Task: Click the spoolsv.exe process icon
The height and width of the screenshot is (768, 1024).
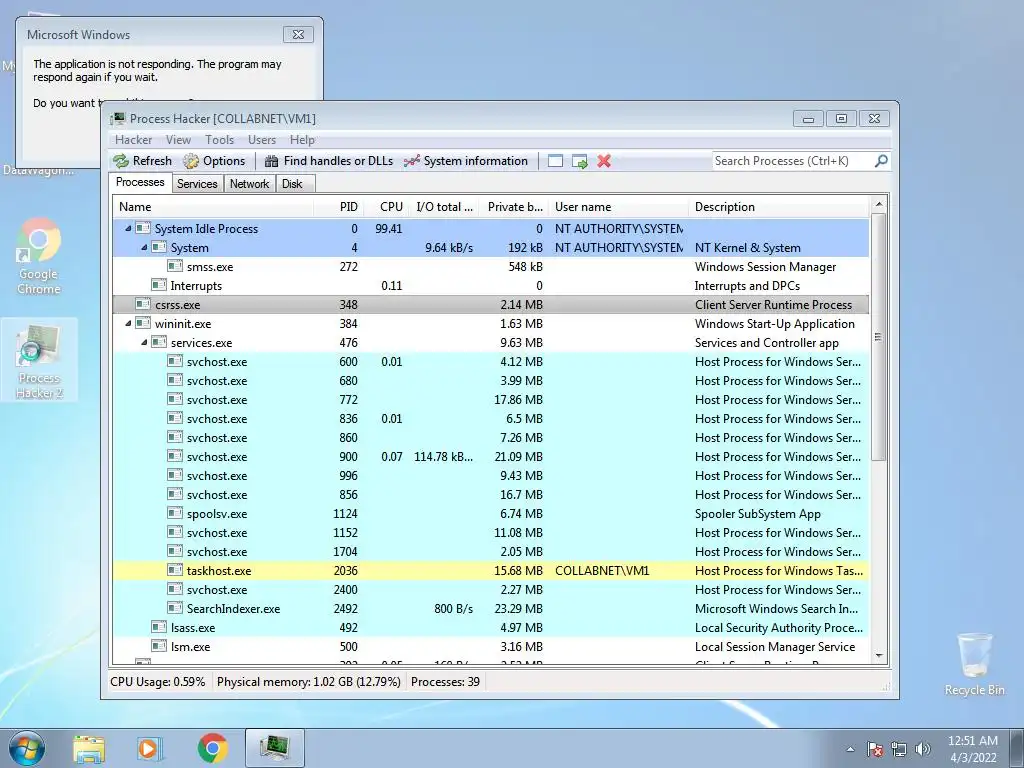Action: 174,513
